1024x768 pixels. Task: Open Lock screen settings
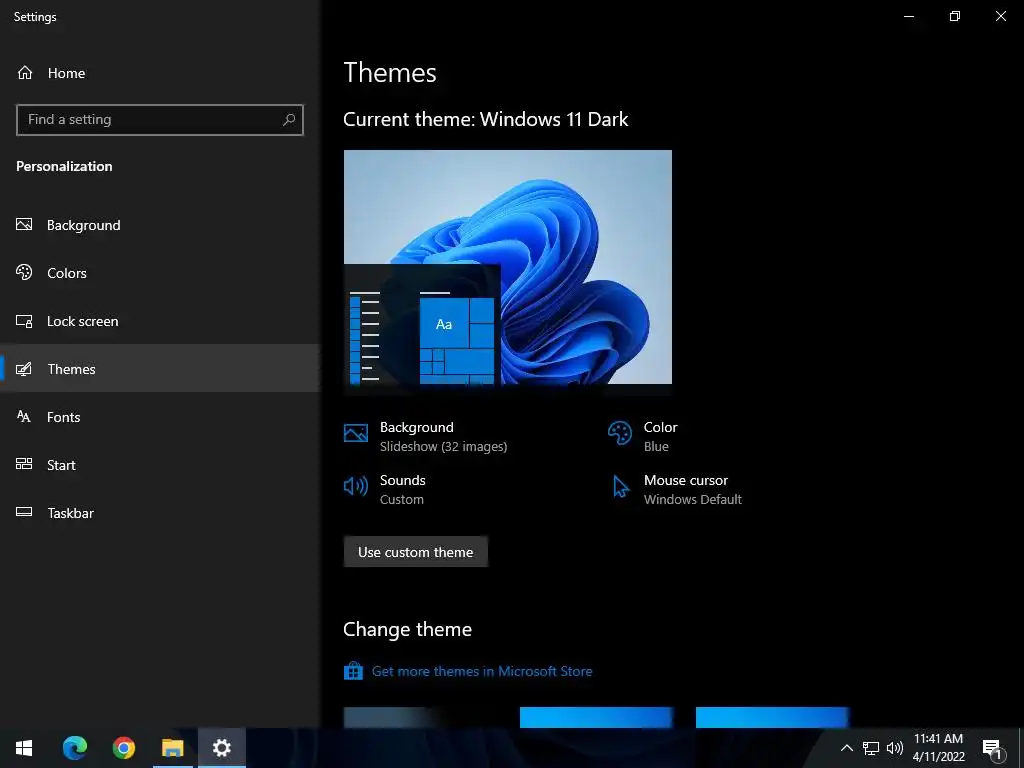pos(160,321)
